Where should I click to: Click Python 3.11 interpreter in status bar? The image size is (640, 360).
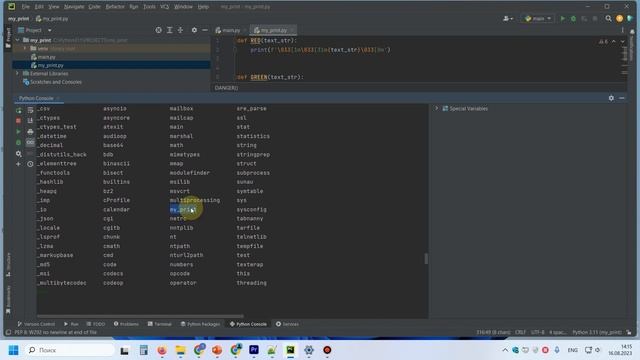pyautogui.click(x=597, y=332)
